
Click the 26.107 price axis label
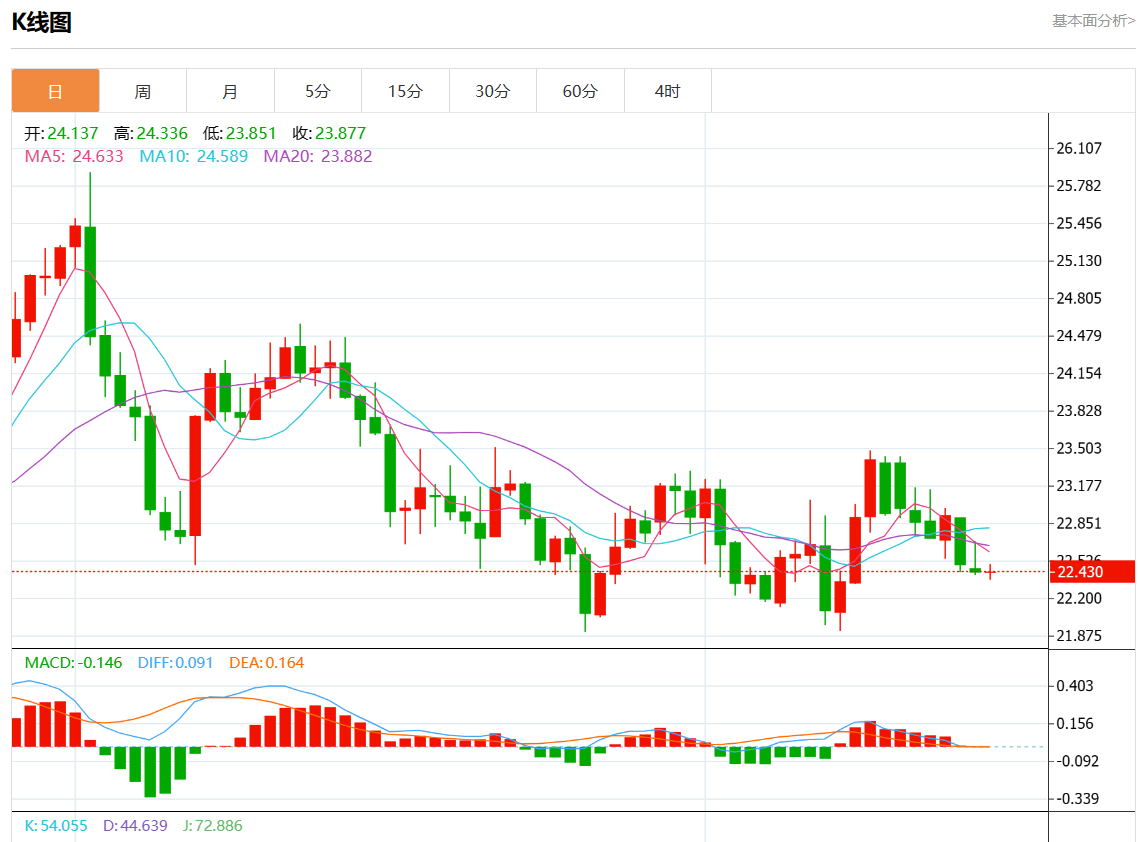[1079, 148]
